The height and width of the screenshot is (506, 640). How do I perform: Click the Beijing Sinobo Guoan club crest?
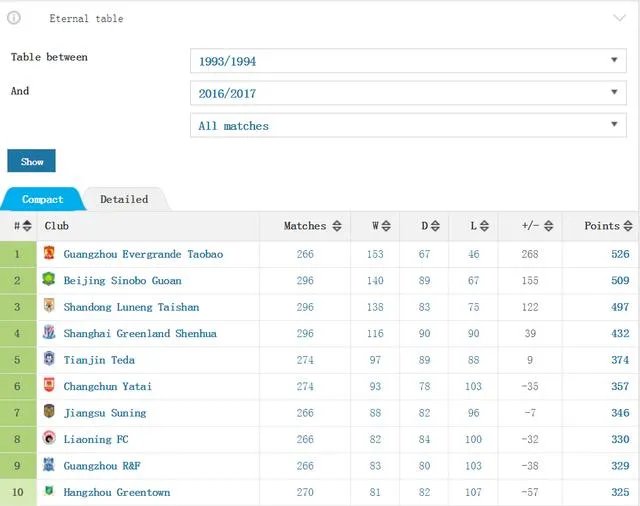49,280
